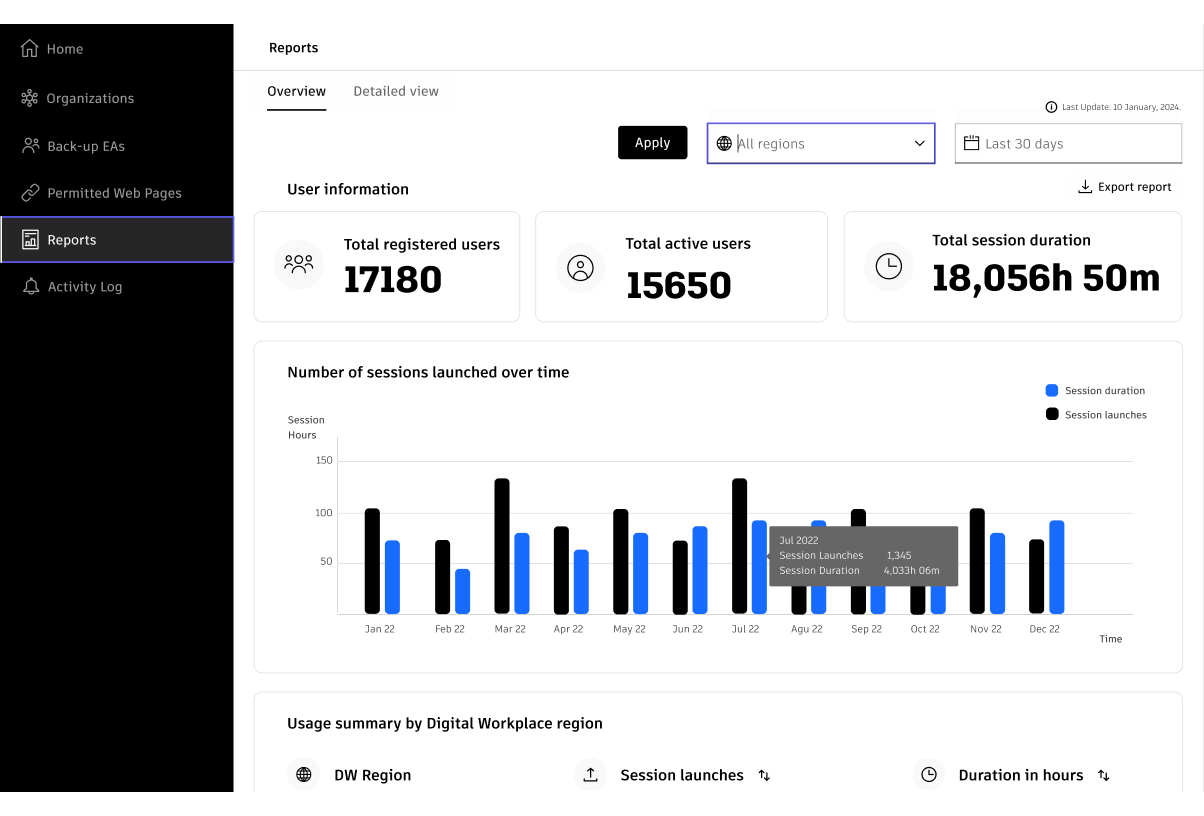Select Reports in the sidebar
1204x816 pixels.
[117, 240]
